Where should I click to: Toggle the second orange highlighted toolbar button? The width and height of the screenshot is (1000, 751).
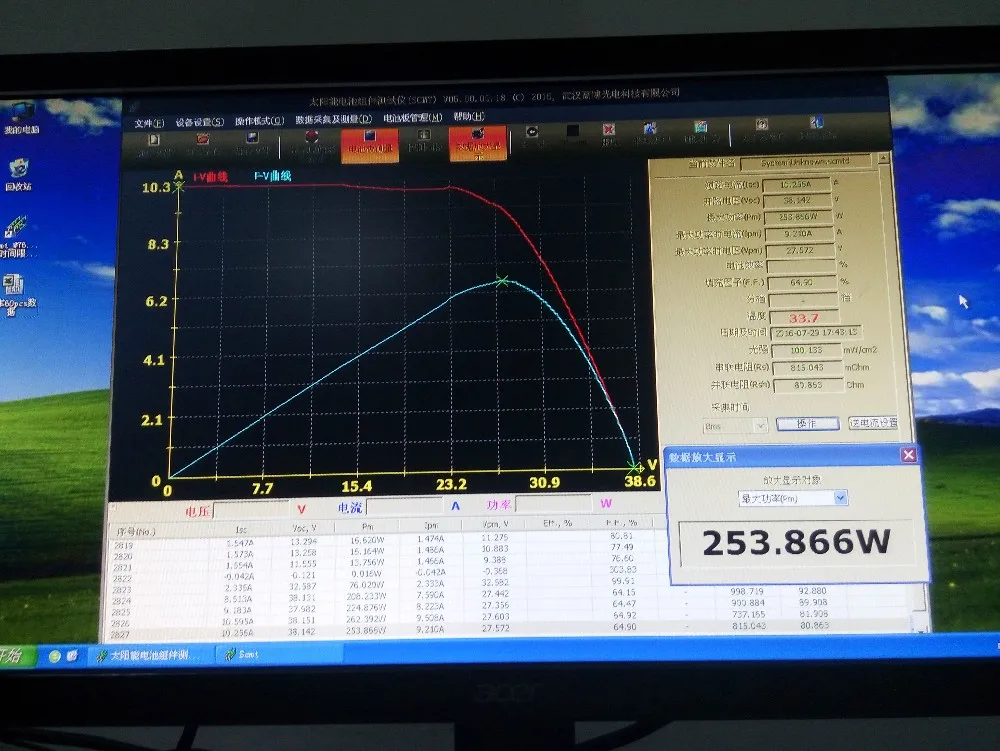click(x=478, y=143)
